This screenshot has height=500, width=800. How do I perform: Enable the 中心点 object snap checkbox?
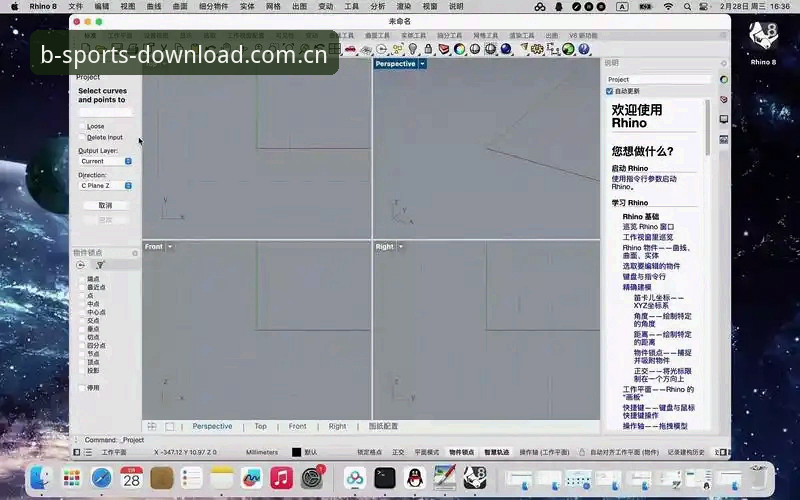[82, 312]
